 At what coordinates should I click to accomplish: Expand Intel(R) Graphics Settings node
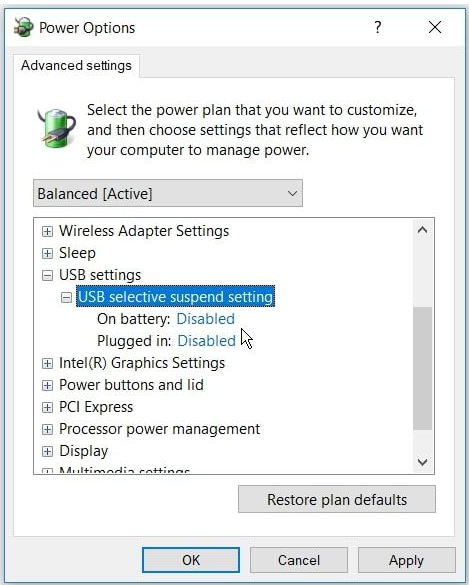(47, 363)
